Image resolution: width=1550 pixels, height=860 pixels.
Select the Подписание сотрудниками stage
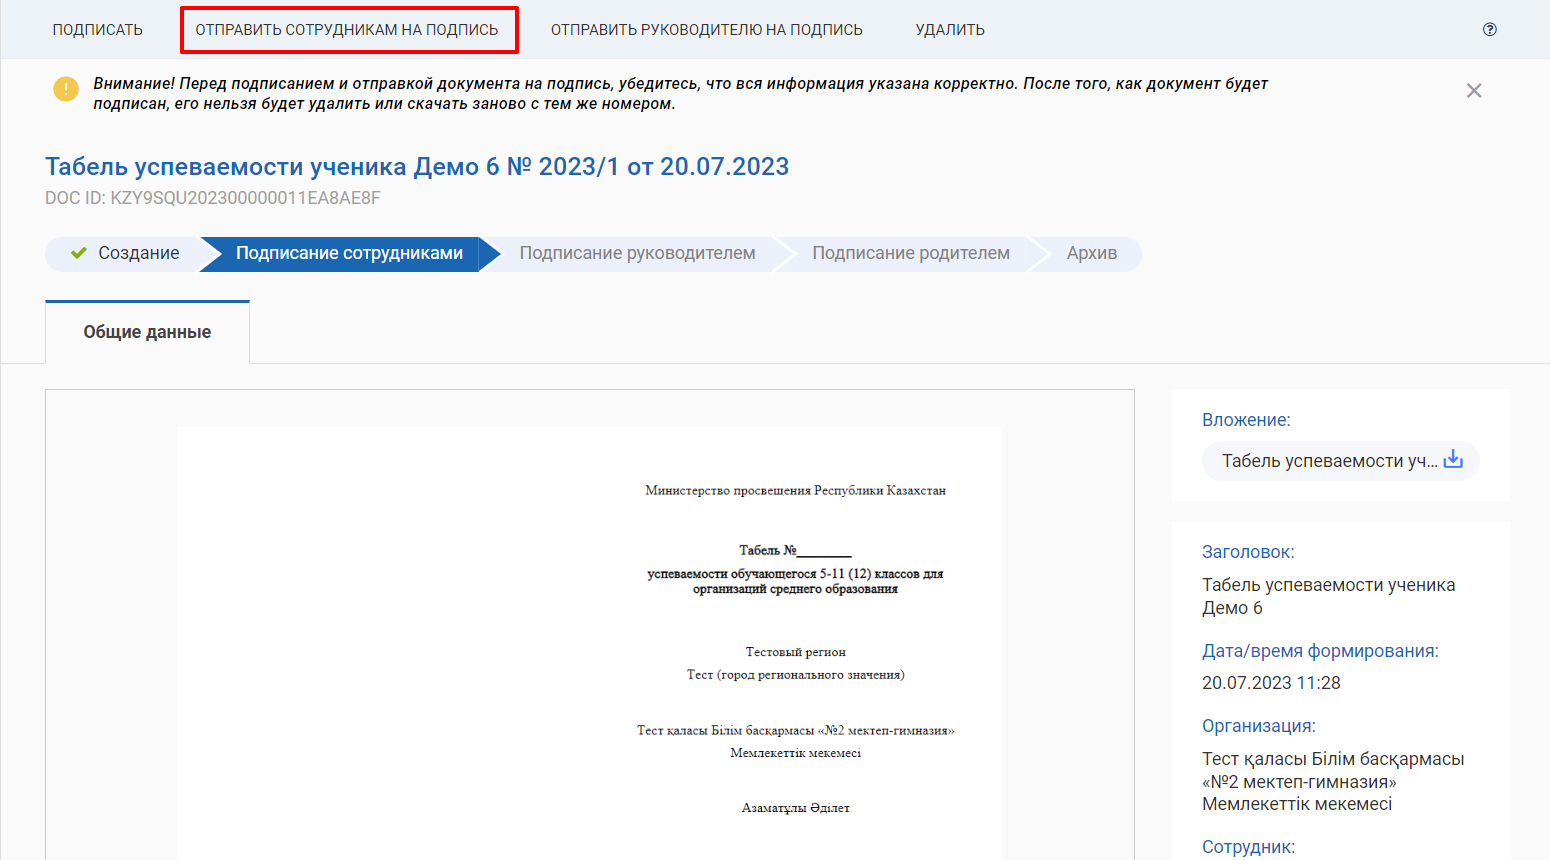click(x=349, y=254)
